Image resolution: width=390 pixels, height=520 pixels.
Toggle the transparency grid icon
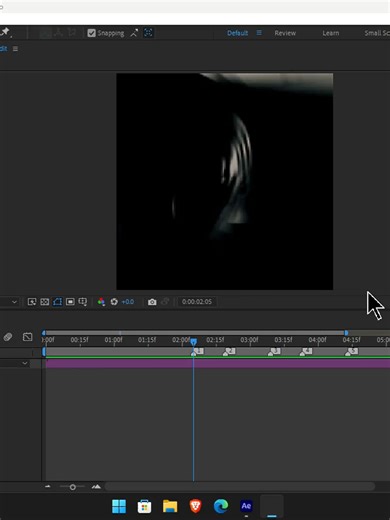click(45, 302)
